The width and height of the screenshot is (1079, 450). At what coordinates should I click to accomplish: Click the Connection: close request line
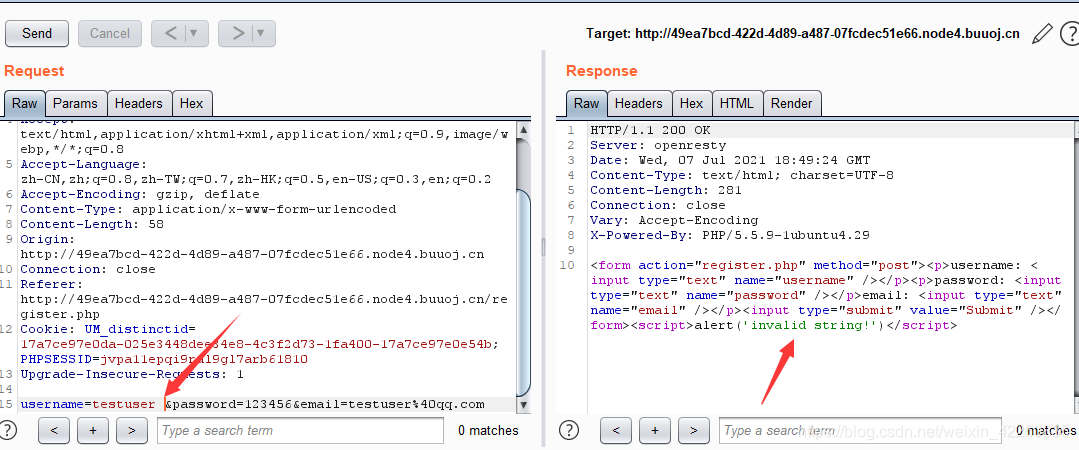point(87,269)
